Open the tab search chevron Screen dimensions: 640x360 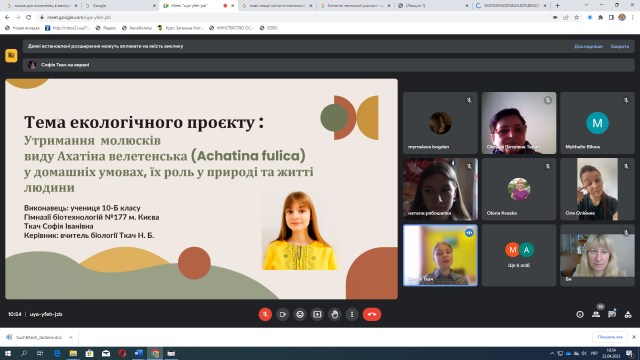(586, 5)
